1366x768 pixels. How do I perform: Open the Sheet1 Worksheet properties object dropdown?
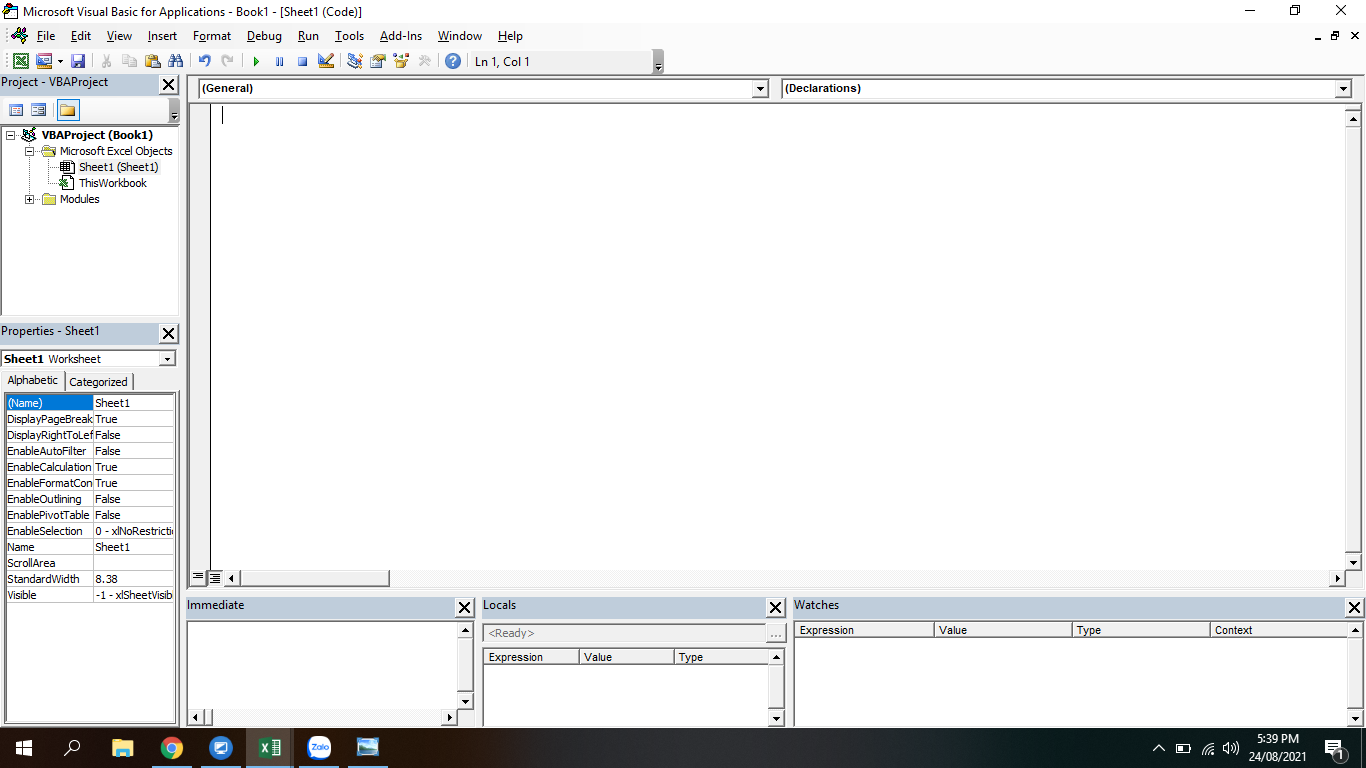point(167,359)
